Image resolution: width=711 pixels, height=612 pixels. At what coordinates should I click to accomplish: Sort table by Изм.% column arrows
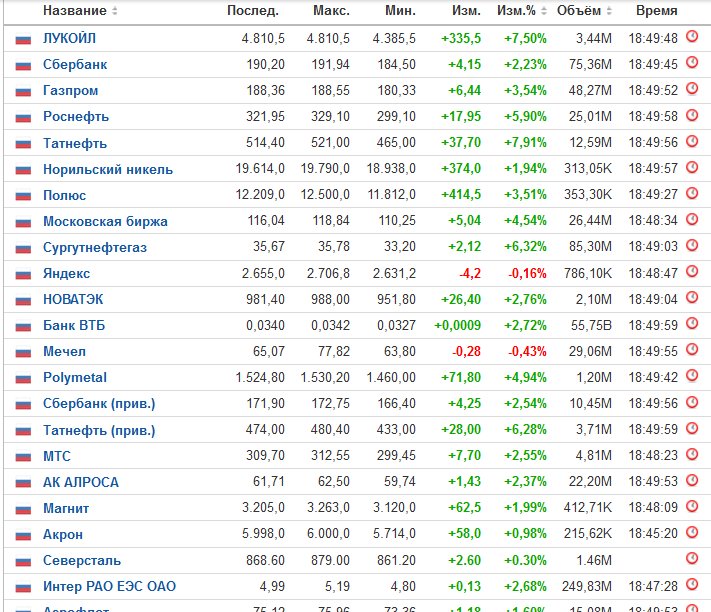544,10
